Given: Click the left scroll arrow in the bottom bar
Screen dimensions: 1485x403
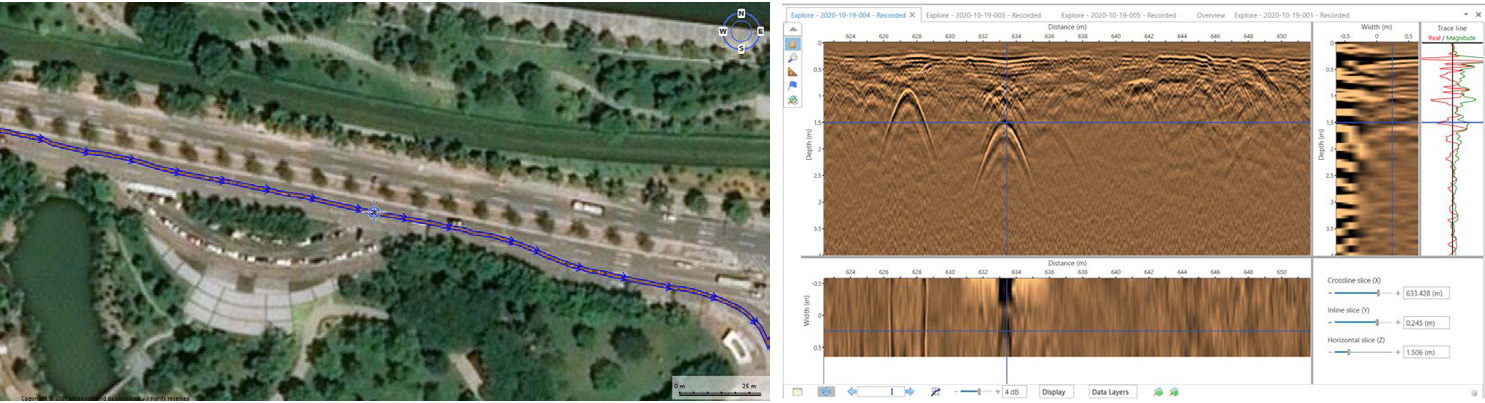Looking at the screenshot, I should click(852, 392).
